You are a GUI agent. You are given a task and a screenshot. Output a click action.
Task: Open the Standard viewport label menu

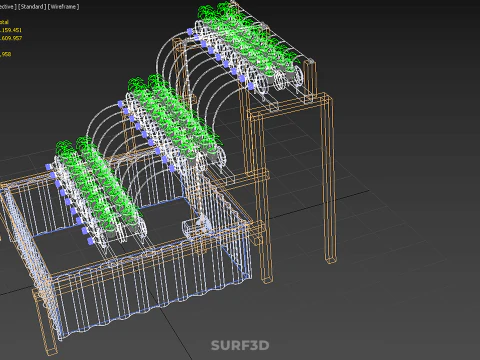[31, 7]
